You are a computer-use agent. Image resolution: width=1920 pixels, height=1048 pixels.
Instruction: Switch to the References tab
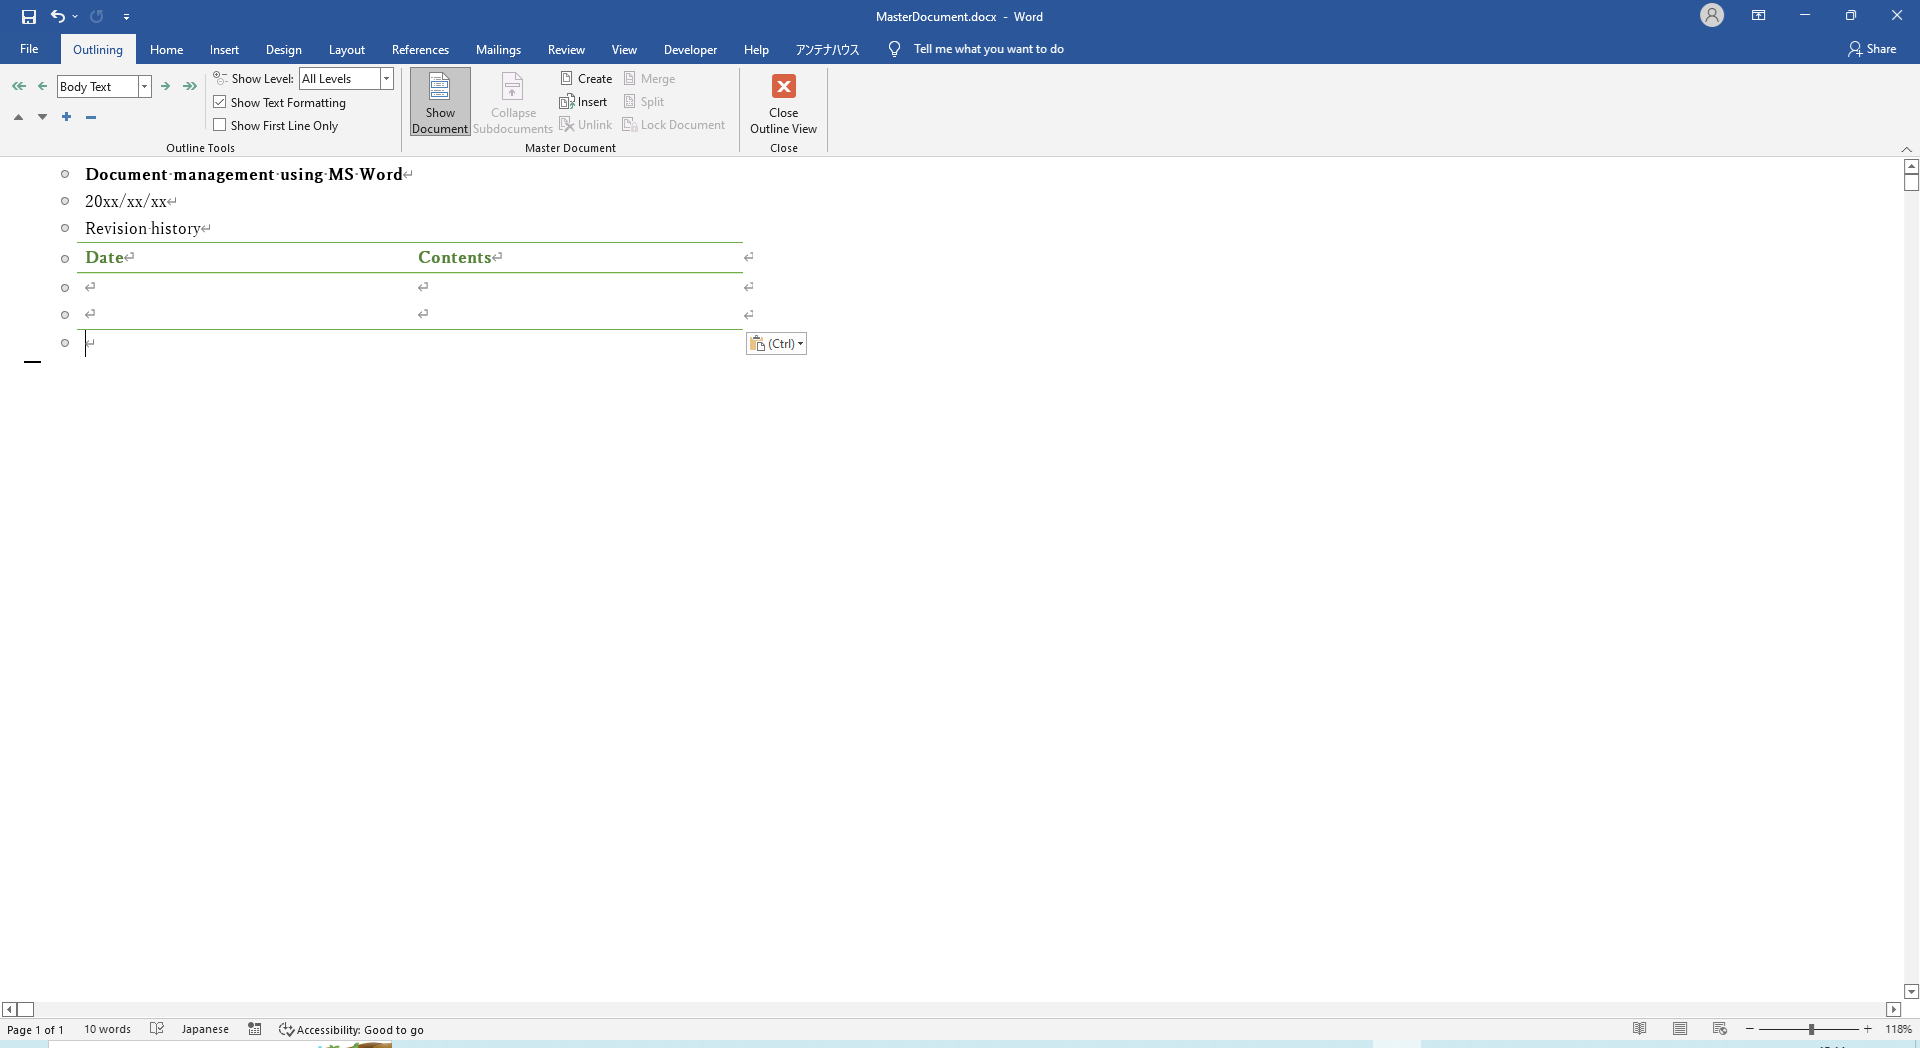(420, 50)
